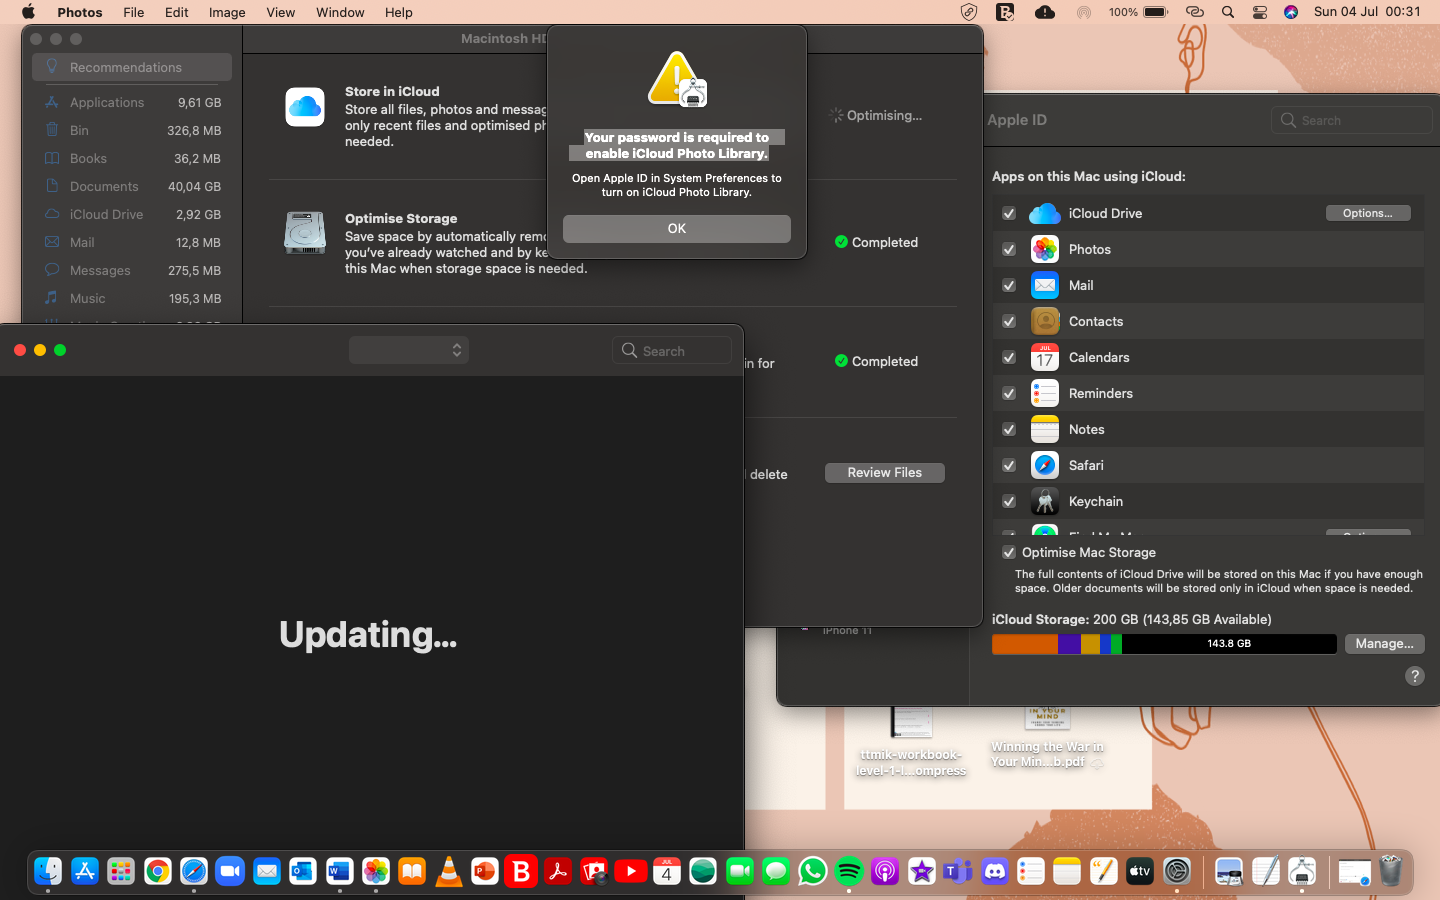Screen dimensions: 1440x900
Task: Uncheck the Notes iCloud checkbox
Action: pyautogui.click(x=1009, y=429)
